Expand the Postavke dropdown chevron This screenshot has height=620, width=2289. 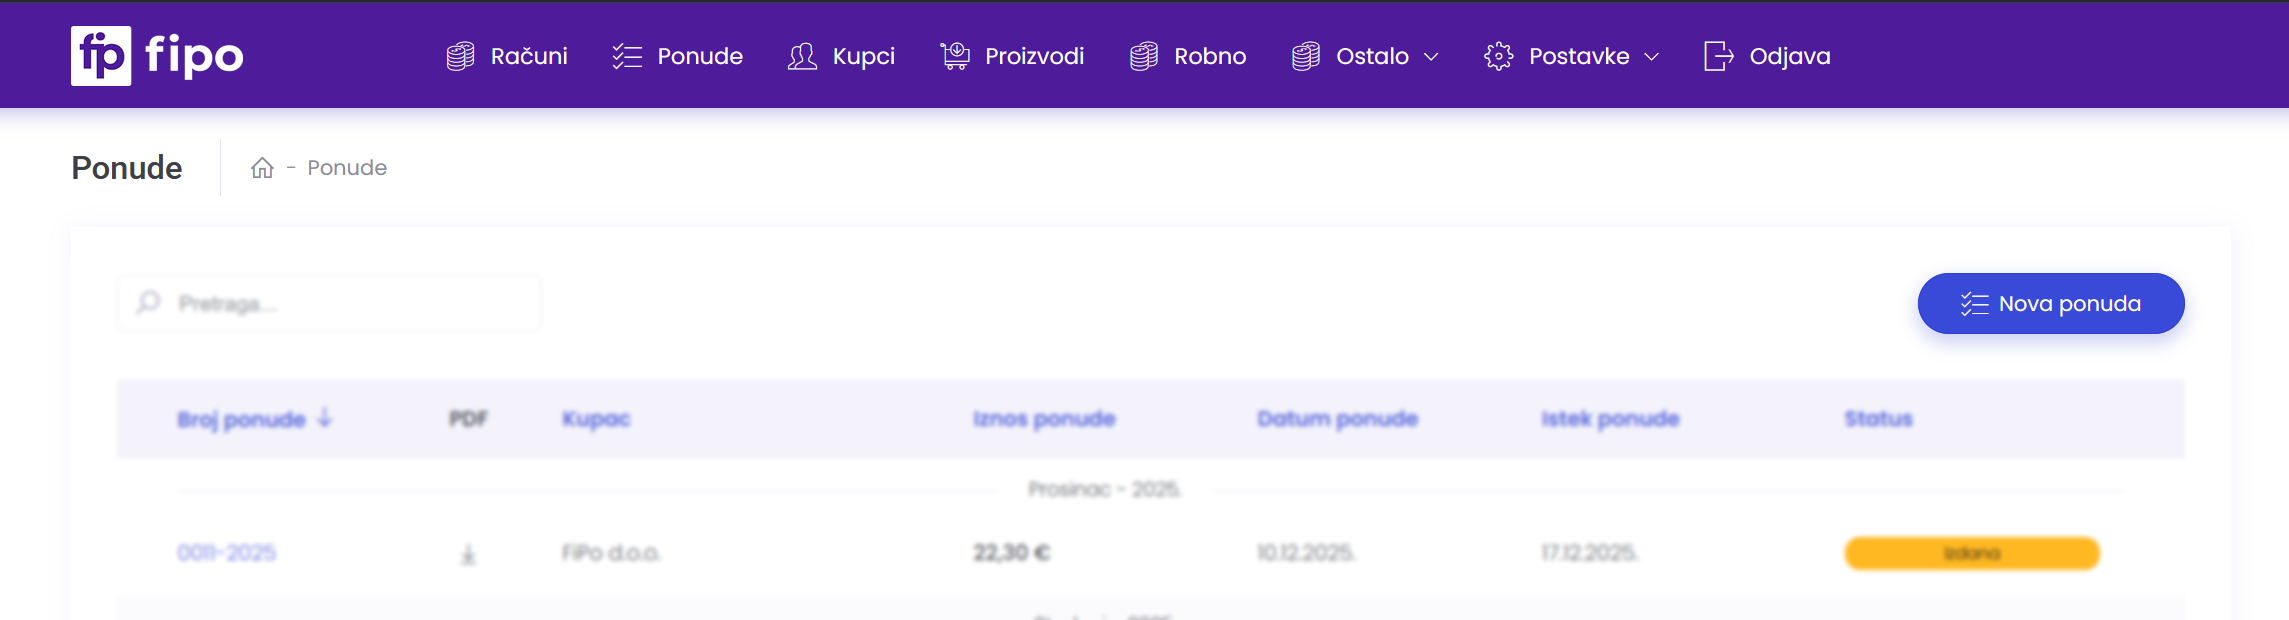pos(1652,57)
